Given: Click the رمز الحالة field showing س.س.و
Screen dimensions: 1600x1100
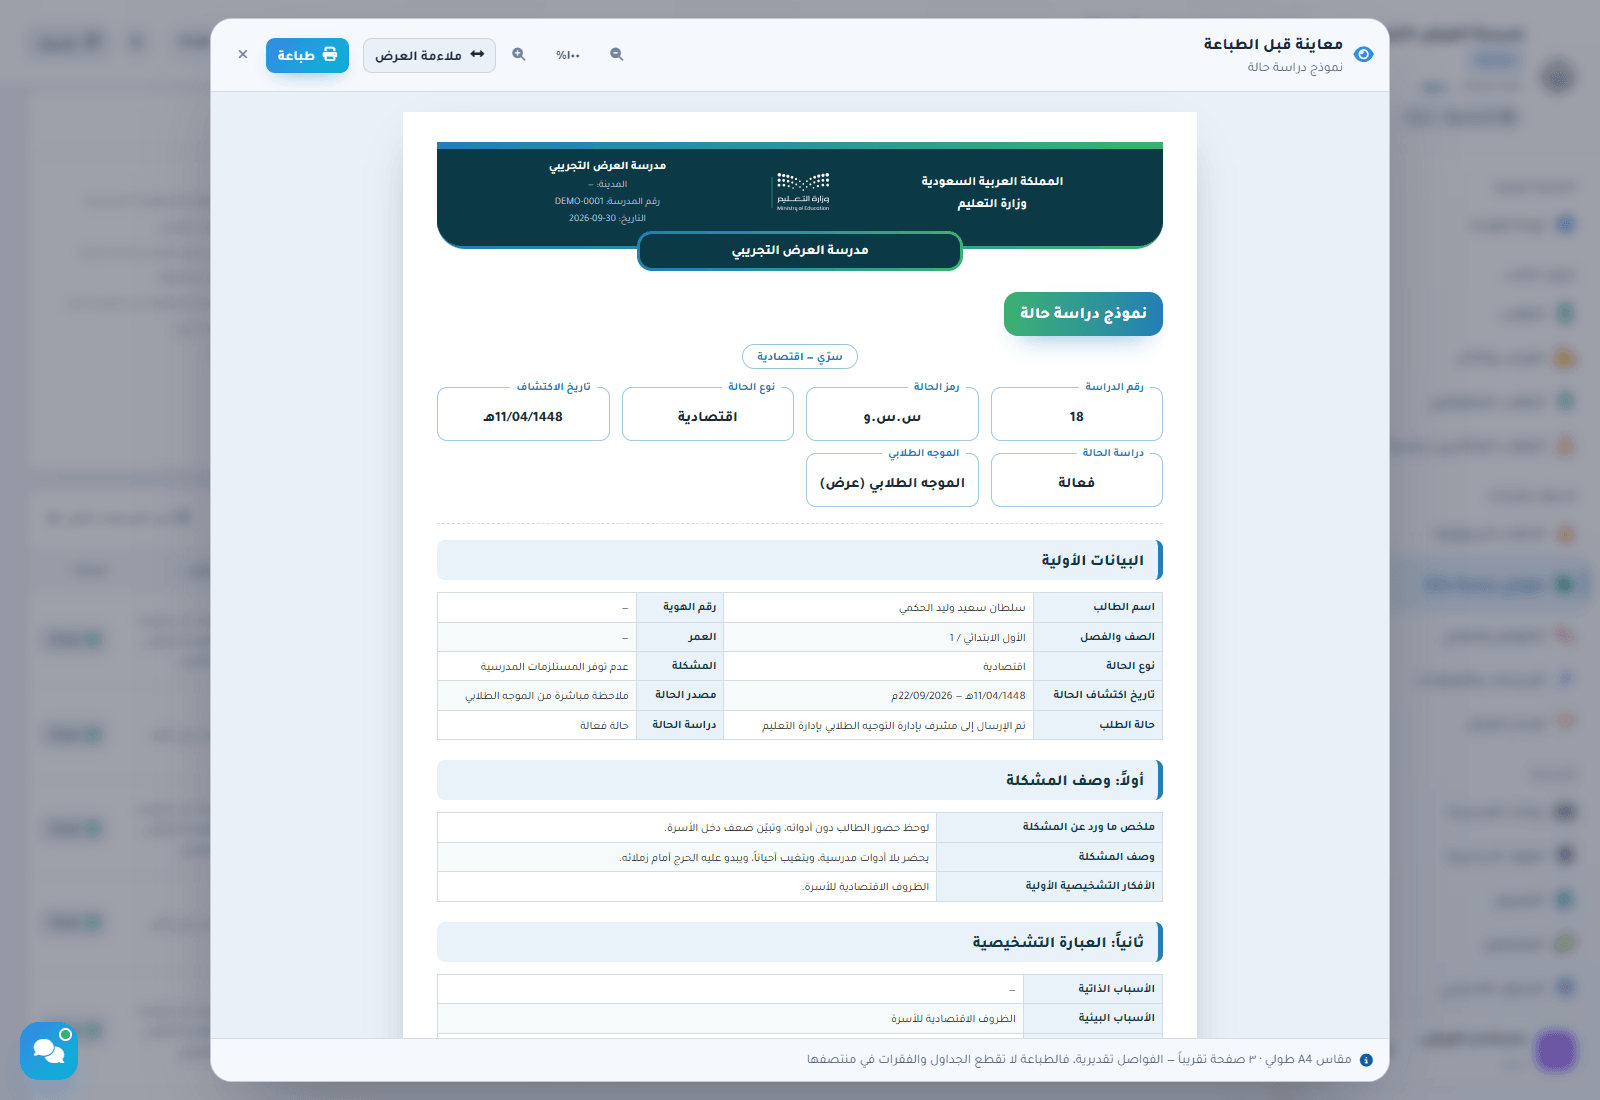Looking at the screenshot, I should pos(892,414).
